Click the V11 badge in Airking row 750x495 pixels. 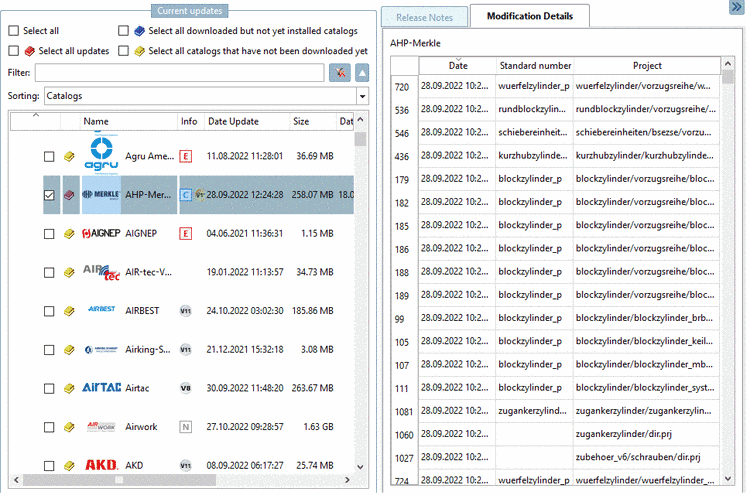pos(186,350)
